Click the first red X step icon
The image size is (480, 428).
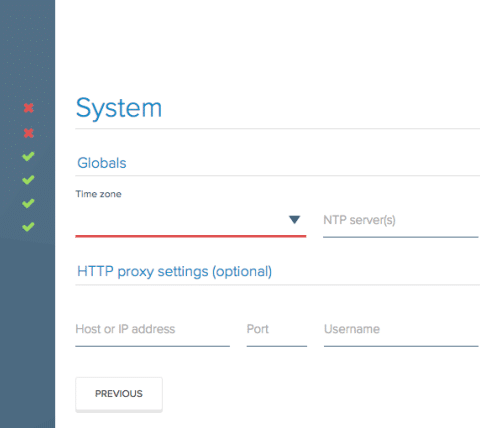point(29,108)
